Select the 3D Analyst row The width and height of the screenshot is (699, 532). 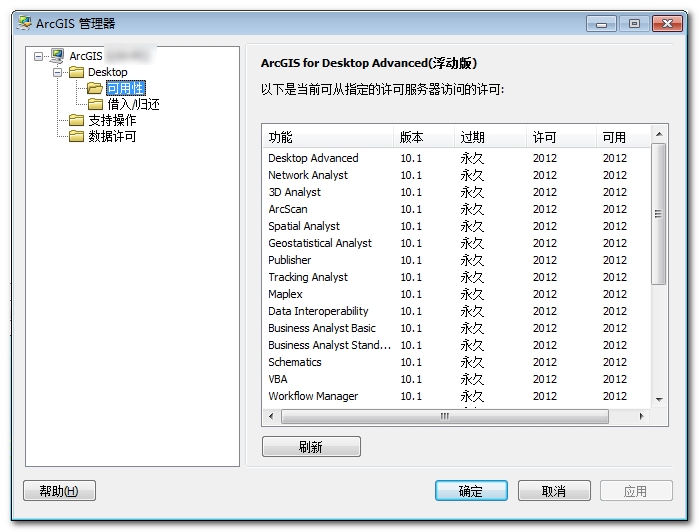(456, 192)
